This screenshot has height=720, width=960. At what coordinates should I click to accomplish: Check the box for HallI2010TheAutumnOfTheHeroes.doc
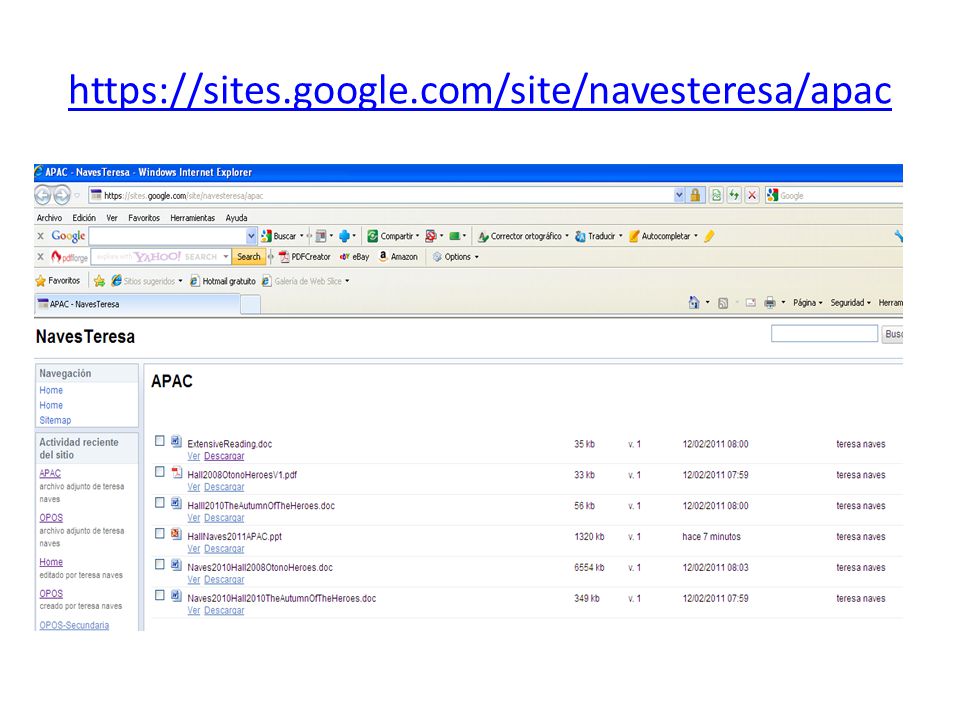[x=160, y=503]
